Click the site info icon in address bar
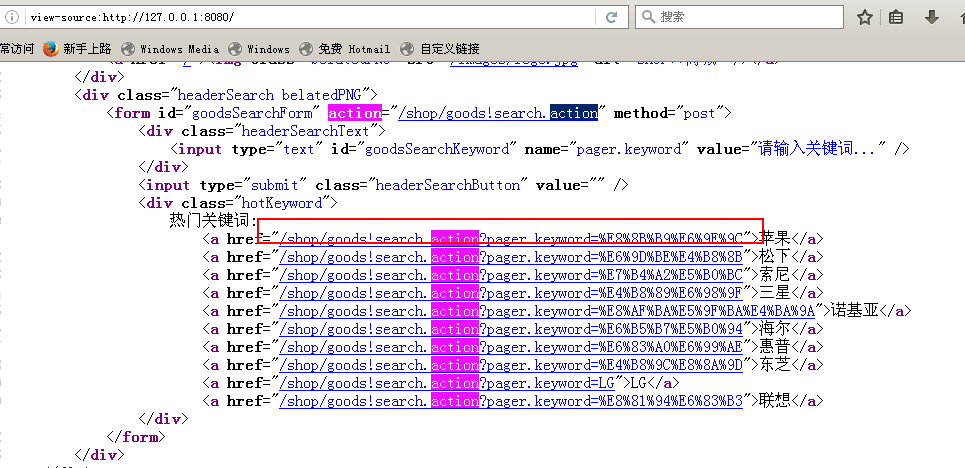Screen dimensions: 965x468 coord(12,17)
